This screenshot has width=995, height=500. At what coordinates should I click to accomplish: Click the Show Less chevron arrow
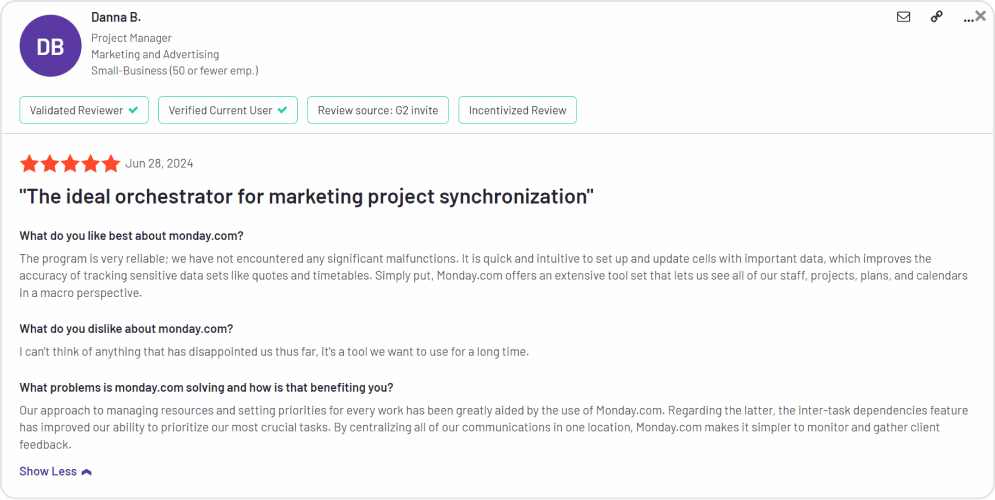87,472
